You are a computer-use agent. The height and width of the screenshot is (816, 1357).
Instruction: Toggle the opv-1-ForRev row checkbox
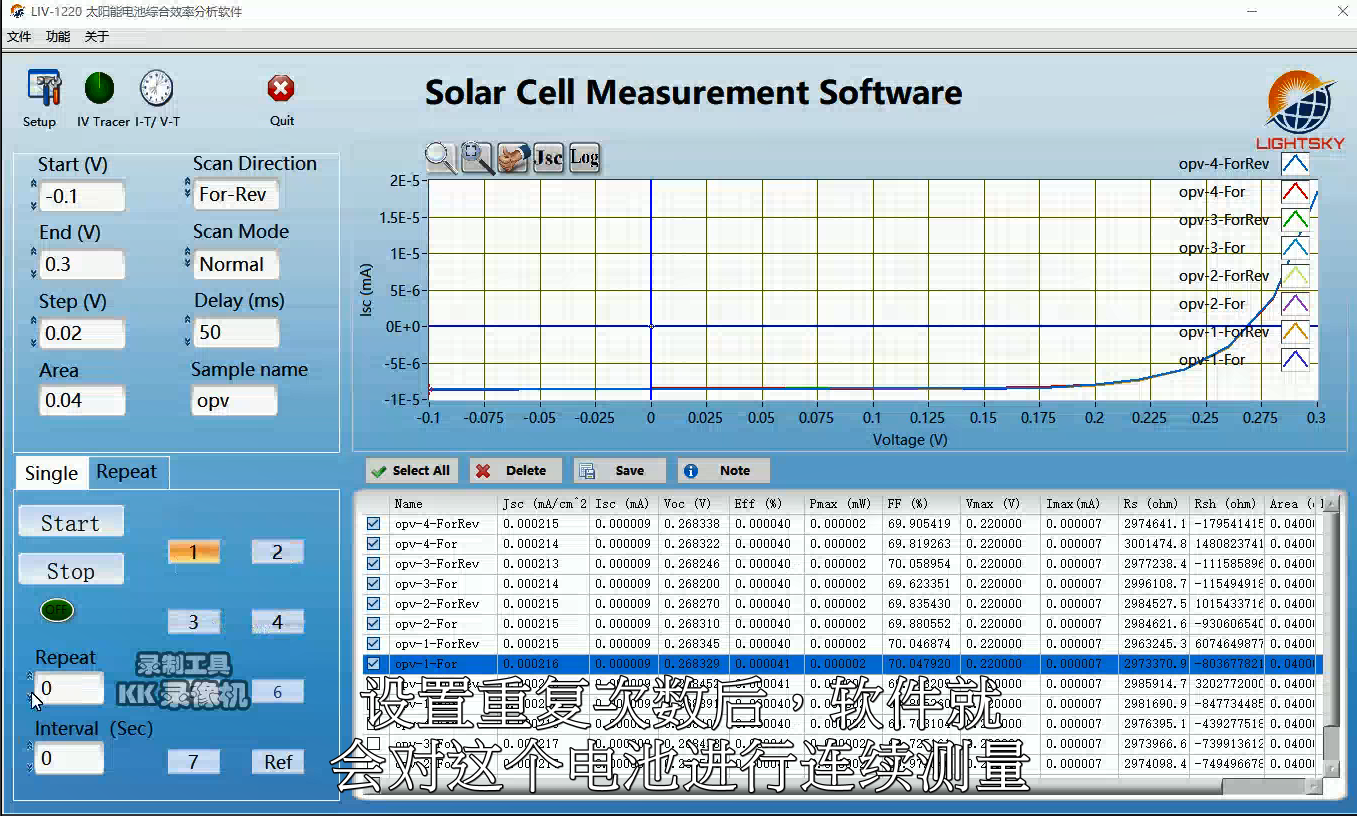tap(374, 644)
